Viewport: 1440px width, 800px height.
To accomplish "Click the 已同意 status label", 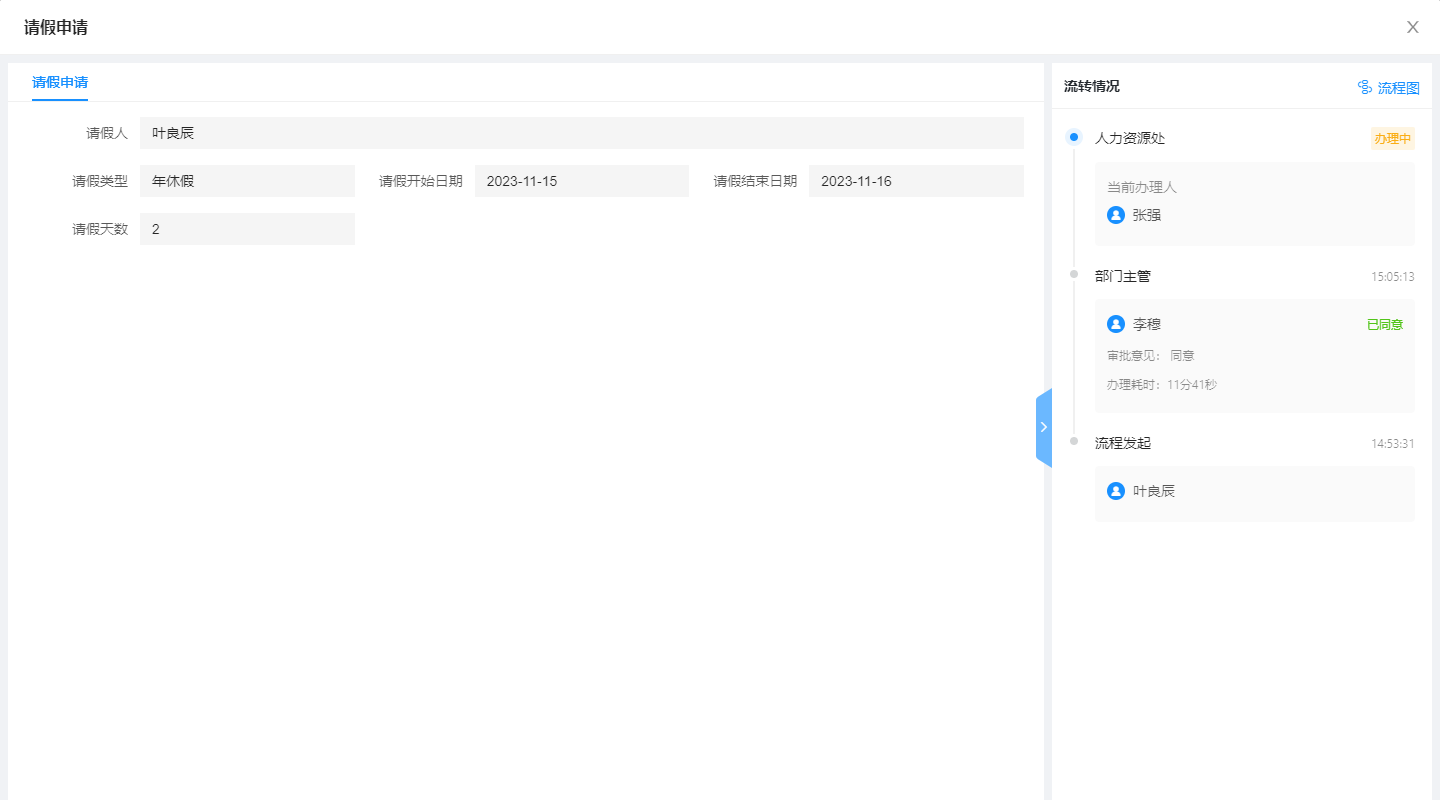I will 1384,325.
